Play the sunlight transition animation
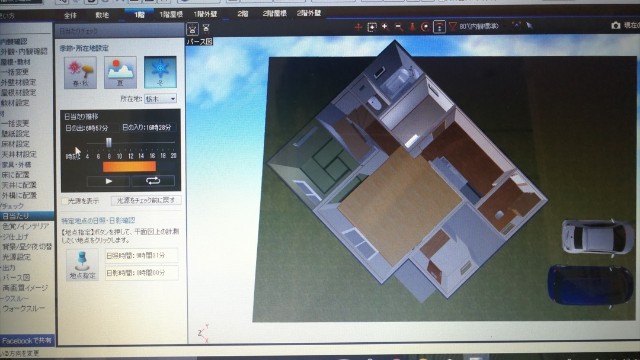640x360 pixels. pyautogui.click(x=108, y=181)
